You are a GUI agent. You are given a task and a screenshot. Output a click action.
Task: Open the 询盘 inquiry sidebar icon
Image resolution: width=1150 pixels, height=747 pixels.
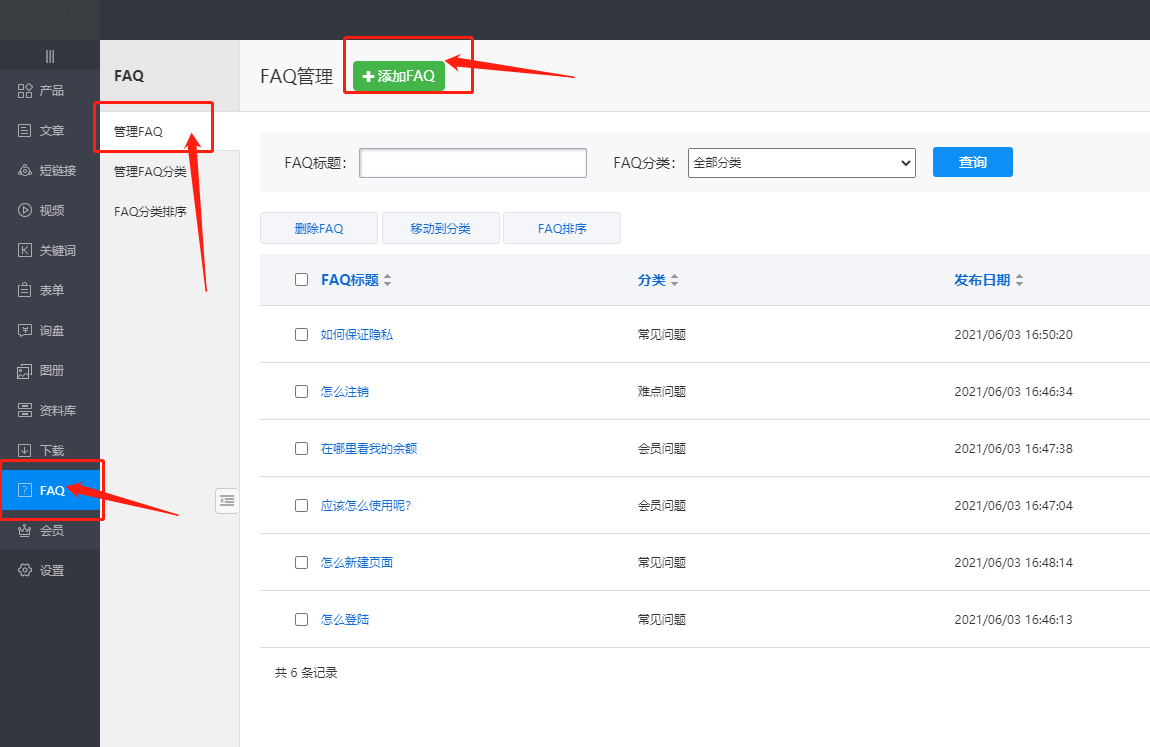[25, 331]
